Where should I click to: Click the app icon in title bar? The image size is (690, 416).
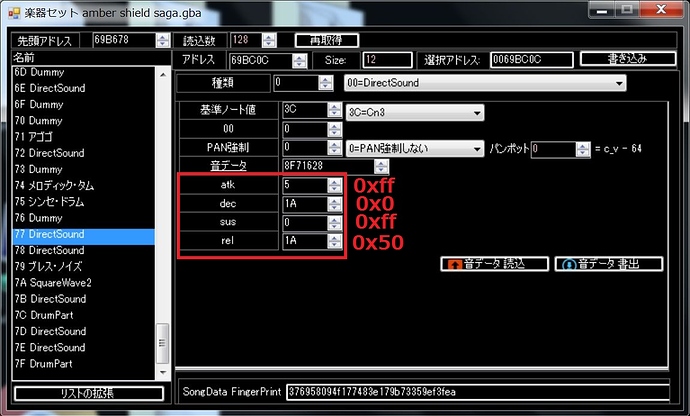pos(14,13)
